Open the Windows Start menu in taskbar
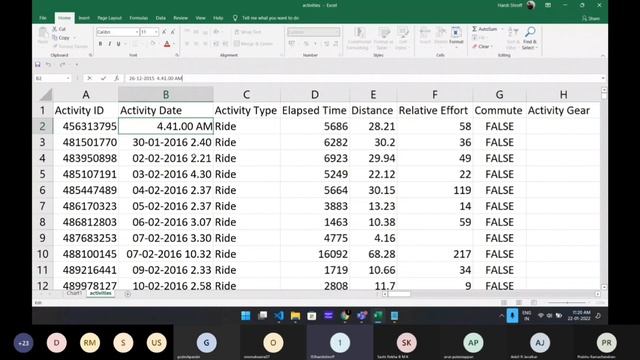 point(246,316)
